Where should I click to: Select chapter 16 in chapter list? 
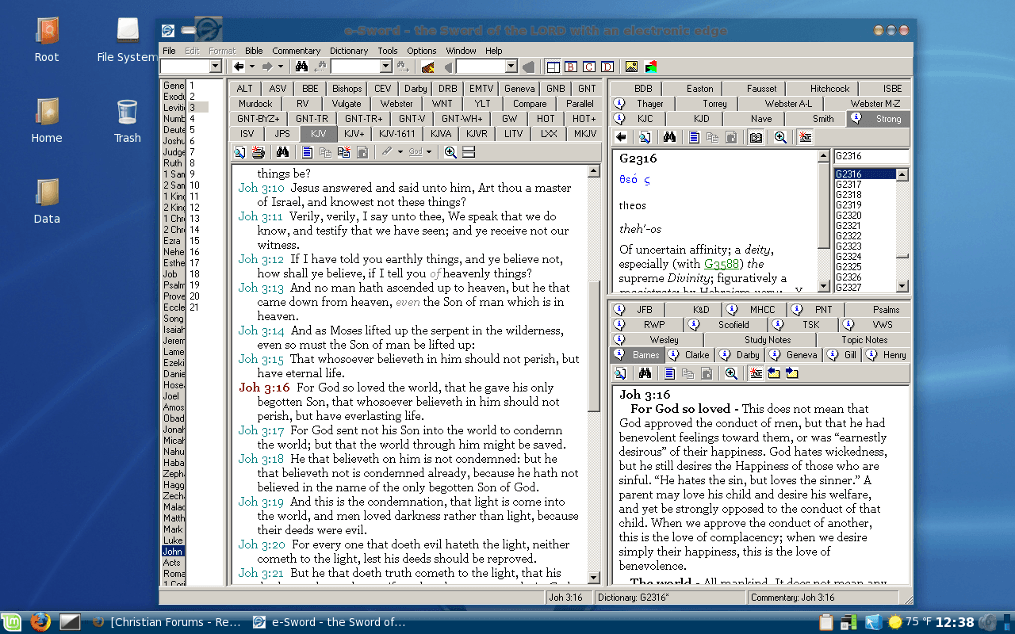click(195, 252)
